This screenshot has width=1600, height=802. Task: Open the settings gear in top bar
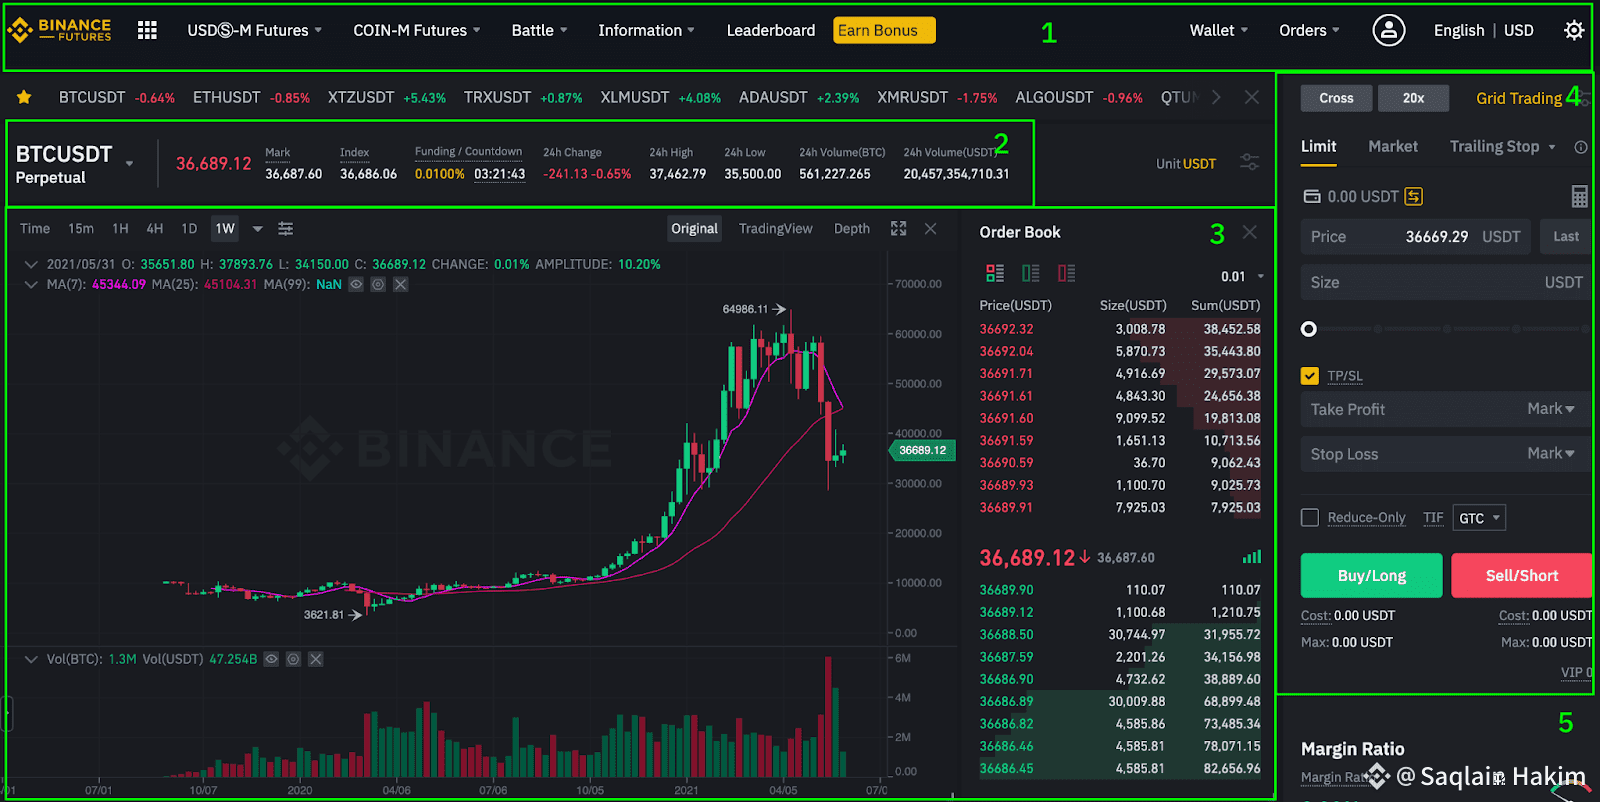click(1573, 30)
